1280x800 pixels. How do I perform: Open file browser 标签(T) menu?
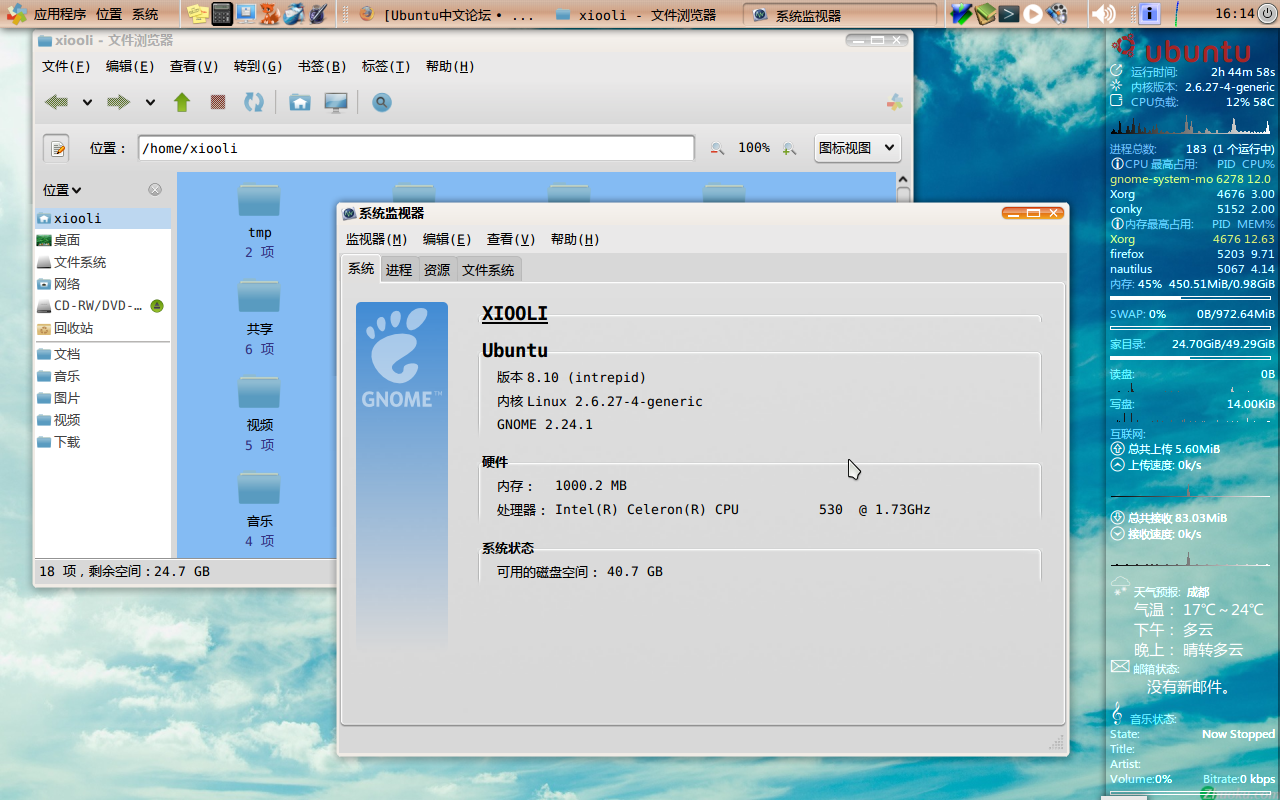(x=386, y=66)
